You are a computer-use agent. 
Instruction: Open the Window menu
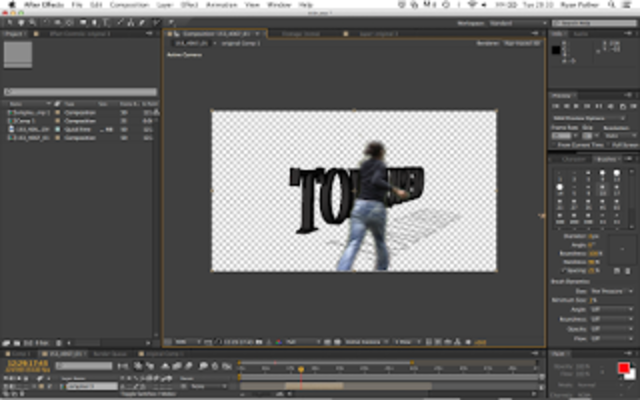(x=279, y=4)
